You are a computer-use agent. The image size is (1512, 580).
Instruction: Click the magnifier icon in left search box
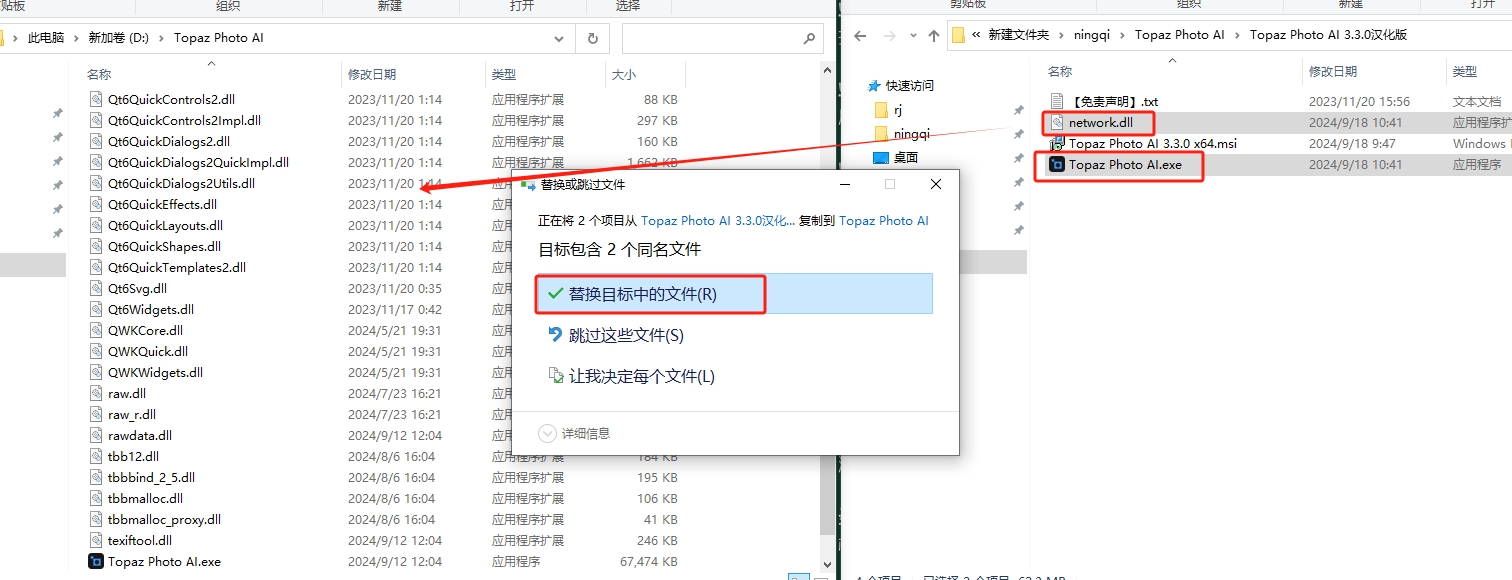click(x=809, y=39)
